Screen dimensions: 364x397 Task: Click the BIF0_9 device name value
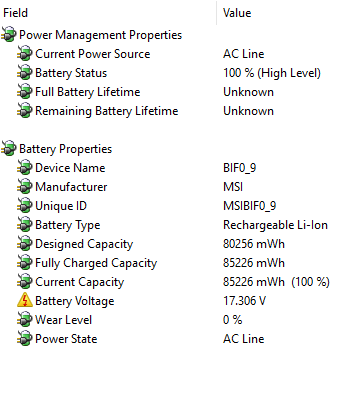point(239,168)
